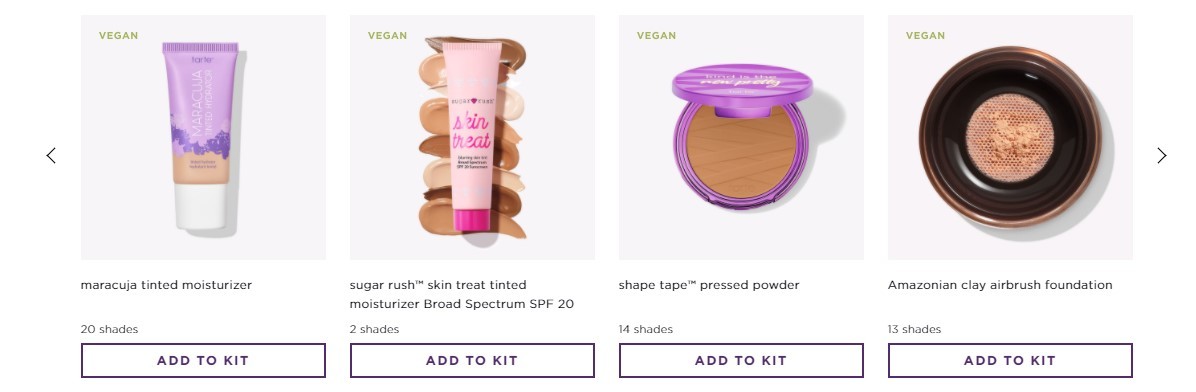This screenshot has width=1196, height=392.
Task: Open Amazonian clay airbrush foundation title link
Action: coord(1000,285)
